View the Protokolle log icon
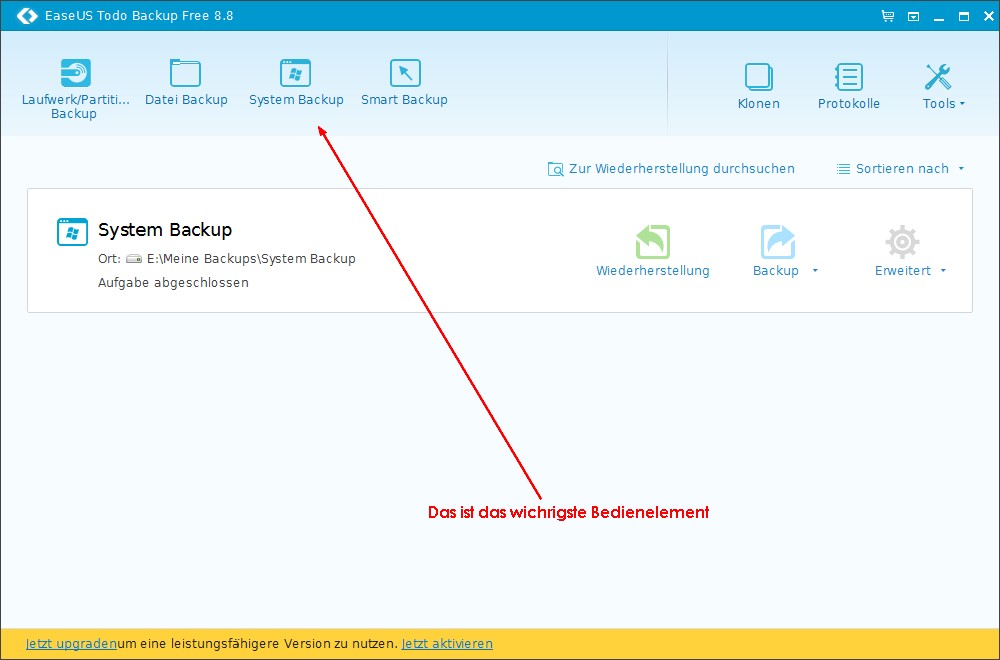 848,78
